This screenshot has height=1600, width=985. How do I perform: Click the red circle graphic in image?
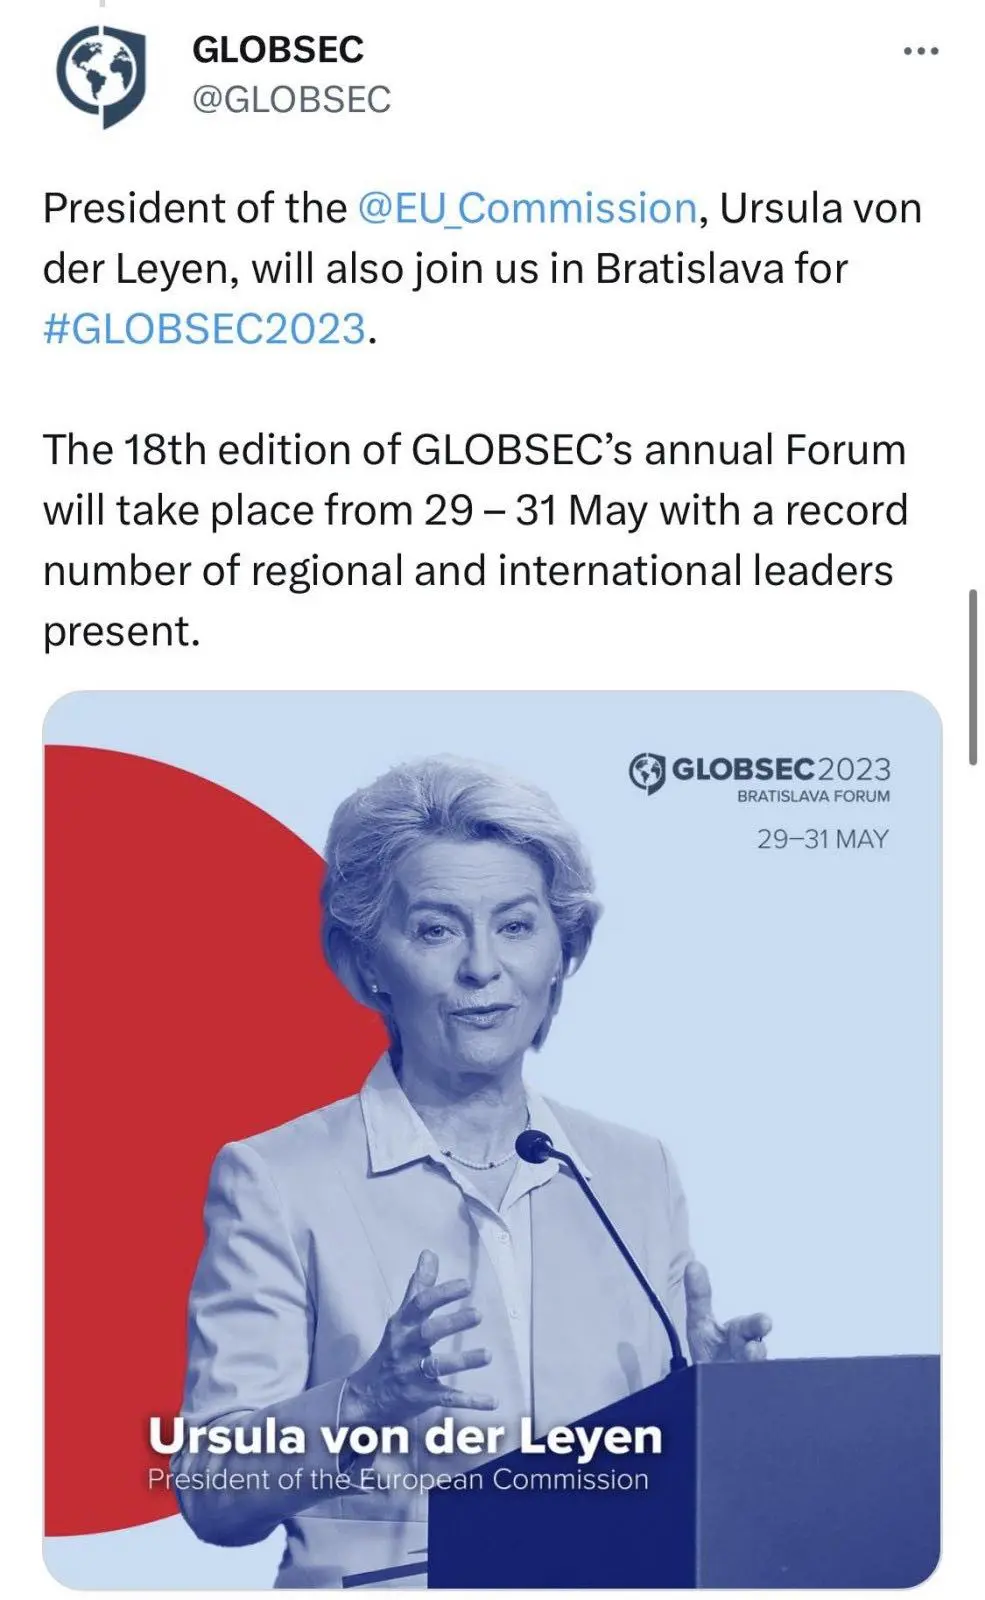point(150,1000)
